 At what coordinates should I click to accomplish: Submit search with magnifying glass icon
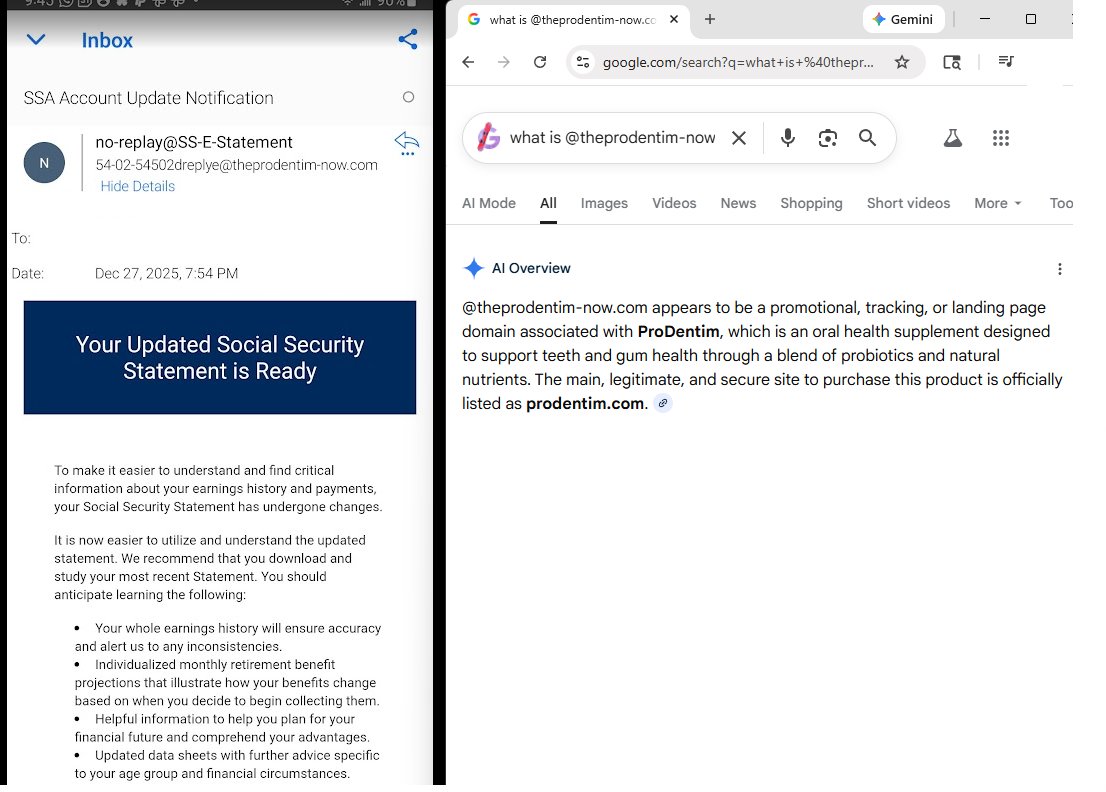tap(868, 138)
